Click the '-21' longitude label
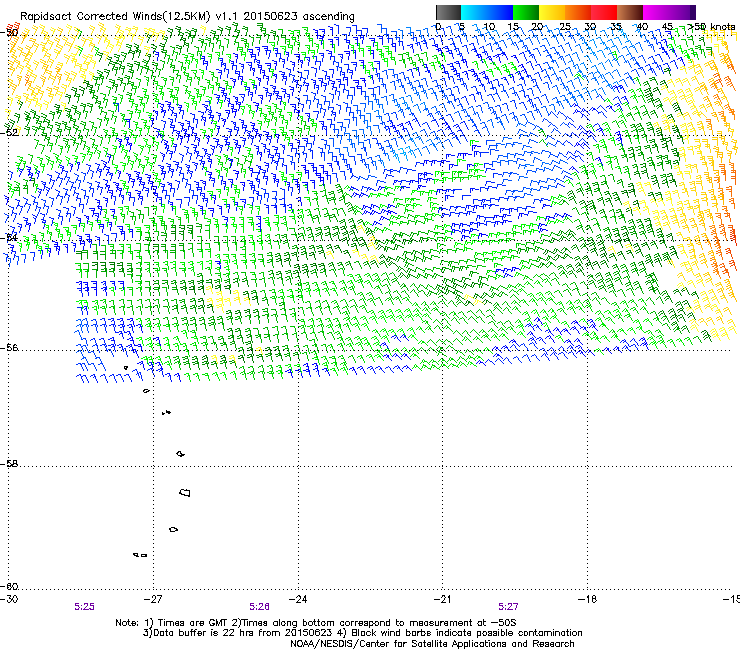This screenshot has height=650, width=740. pos(442,599)
